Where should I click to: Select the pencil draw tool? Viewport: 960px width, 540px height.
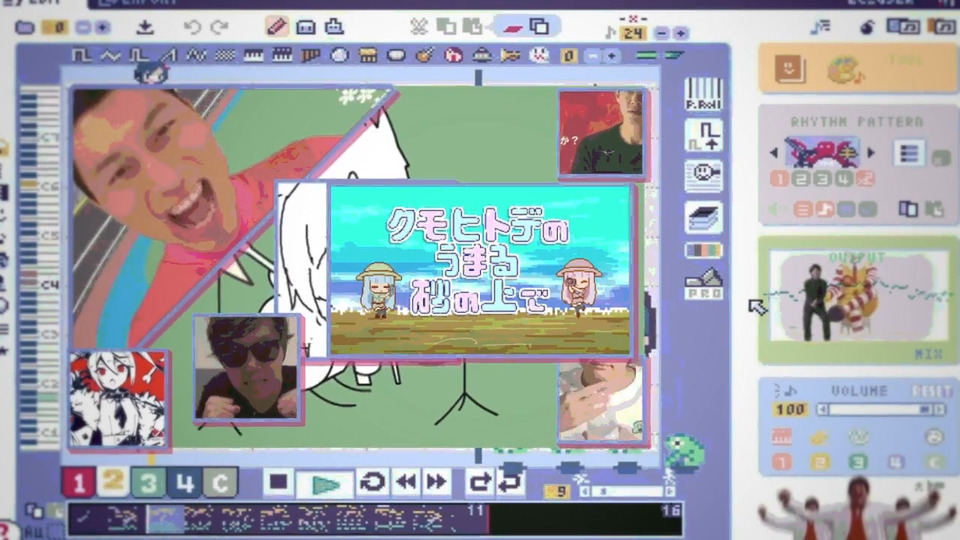pos(277,26)
